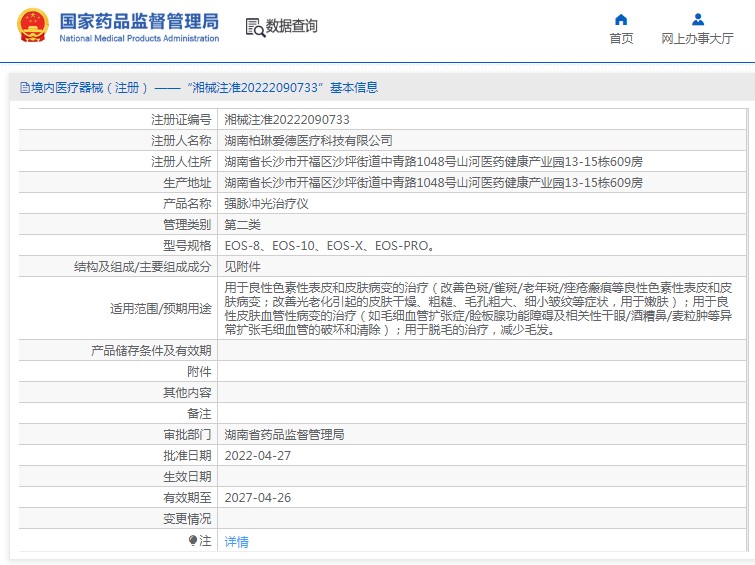The width and height of the screenshot is (755, 565).
Task: Open the 详情 details link
Action: coord(236,542)
